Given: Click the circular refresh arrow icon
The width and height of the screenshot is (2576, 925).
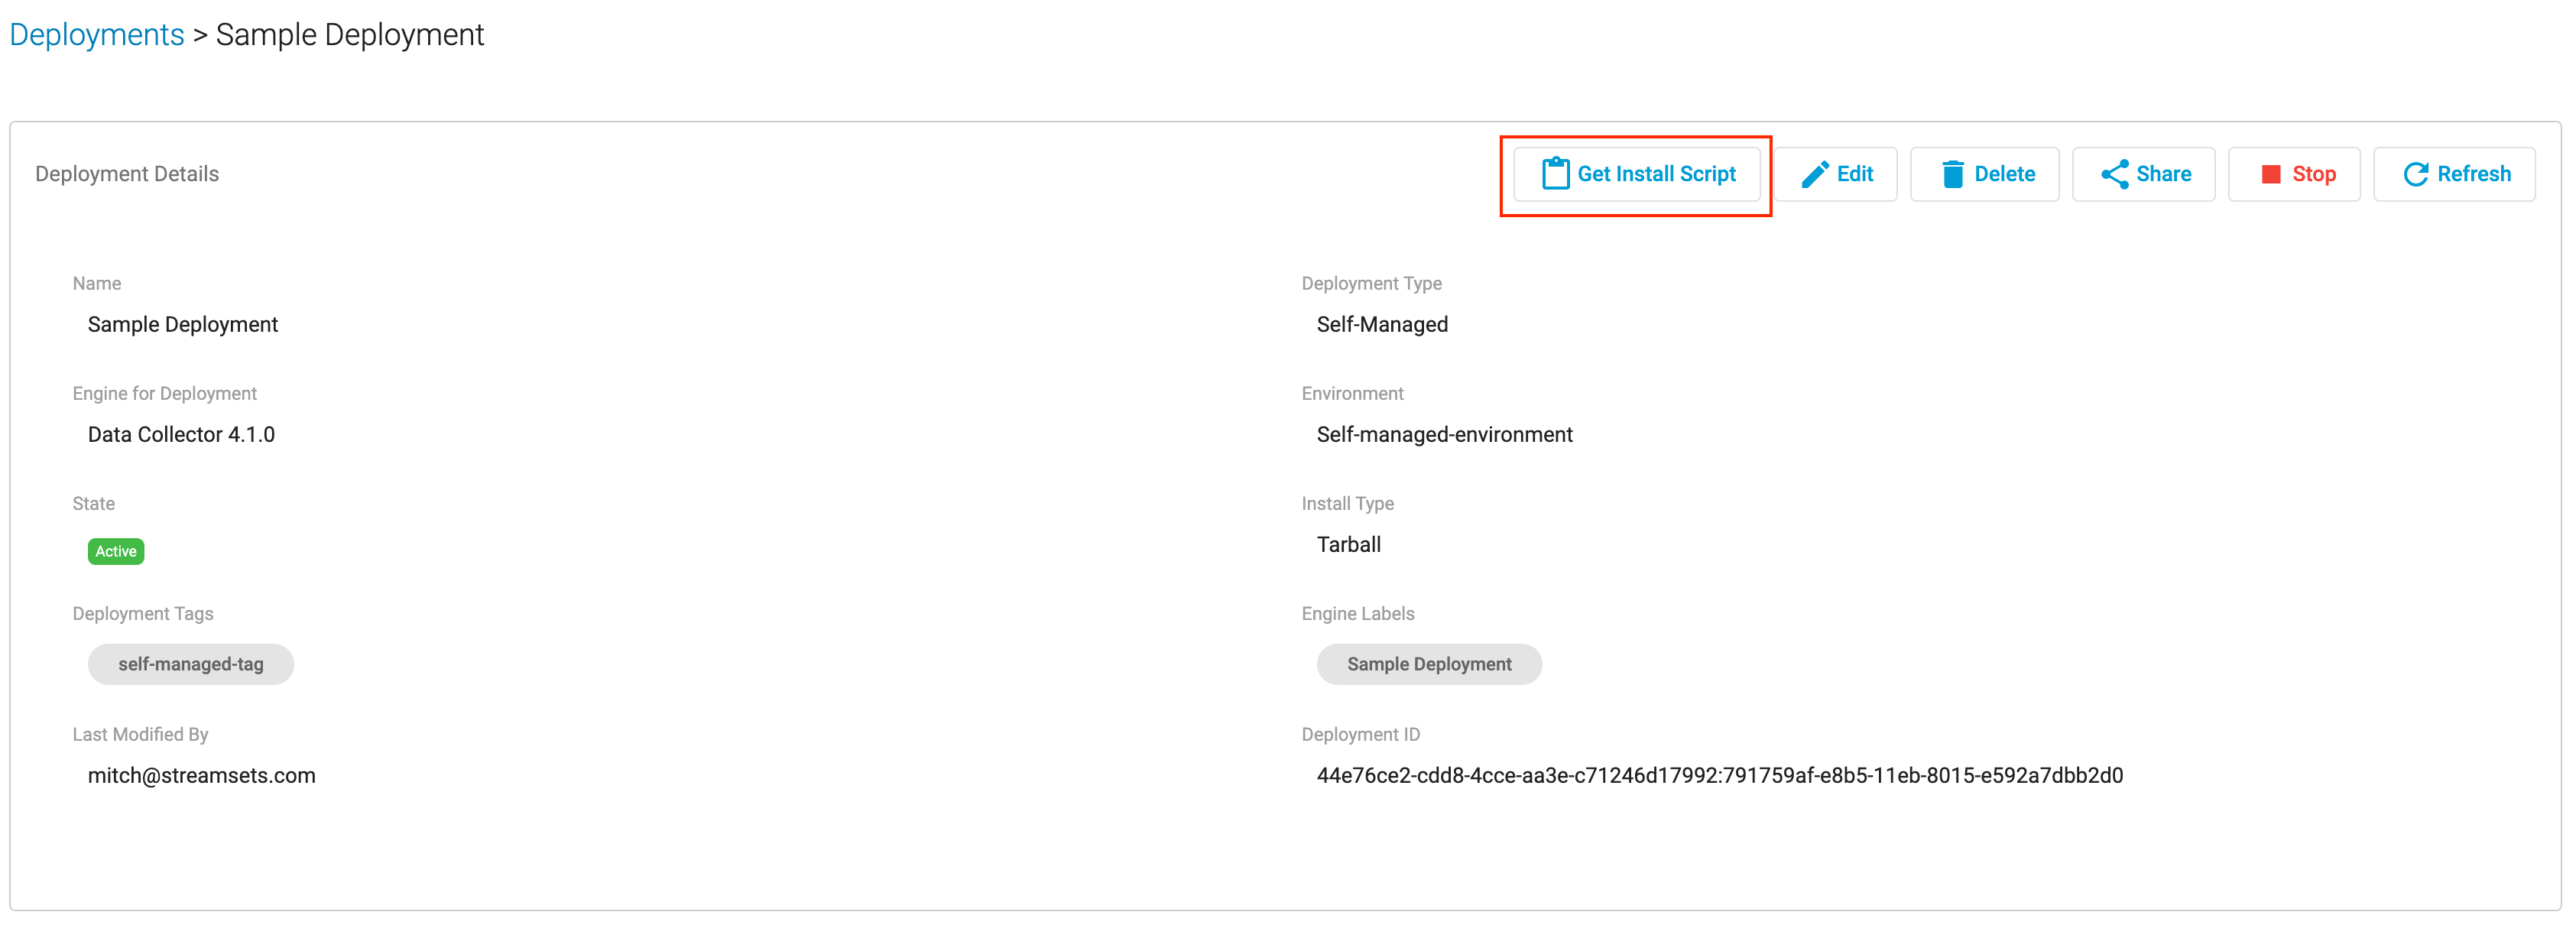Looking at the screenshot, I should (x=2415, y=174).
